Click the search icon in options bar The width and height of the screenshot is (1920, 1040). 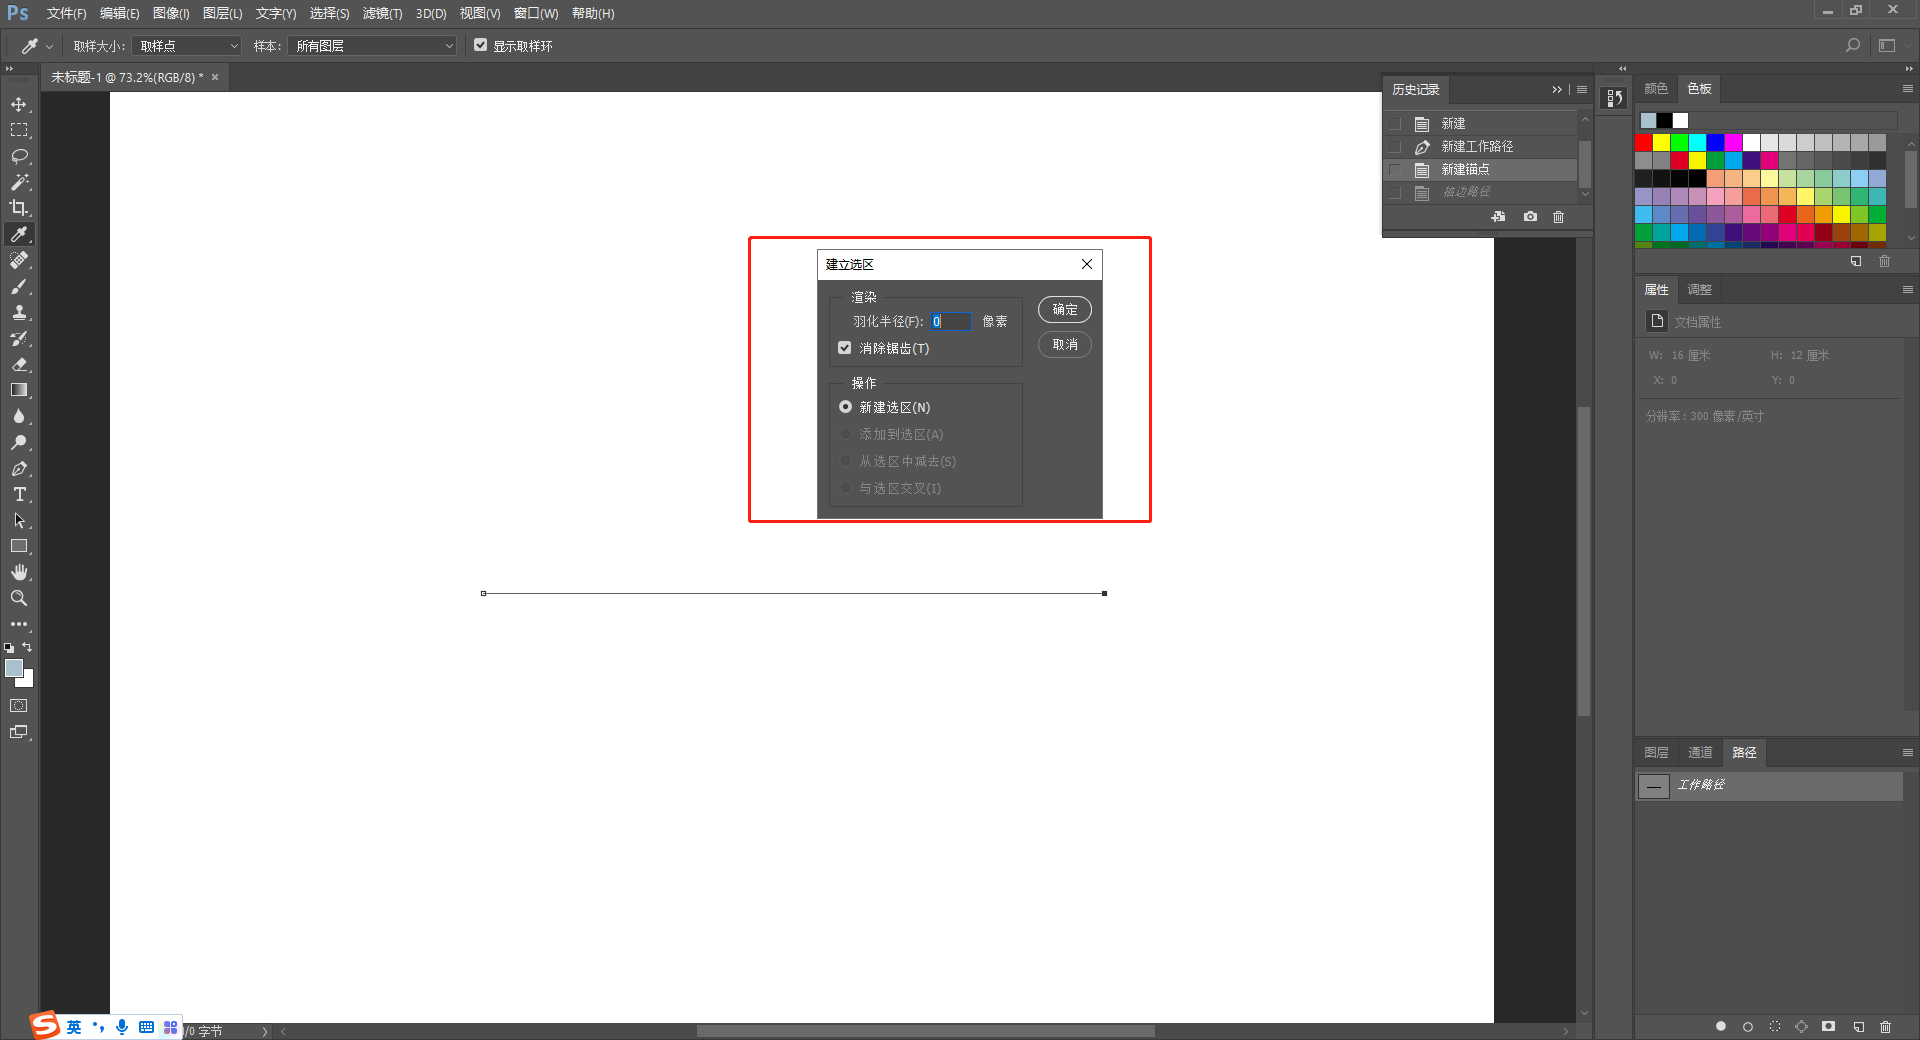click(x=1853, y=45)
